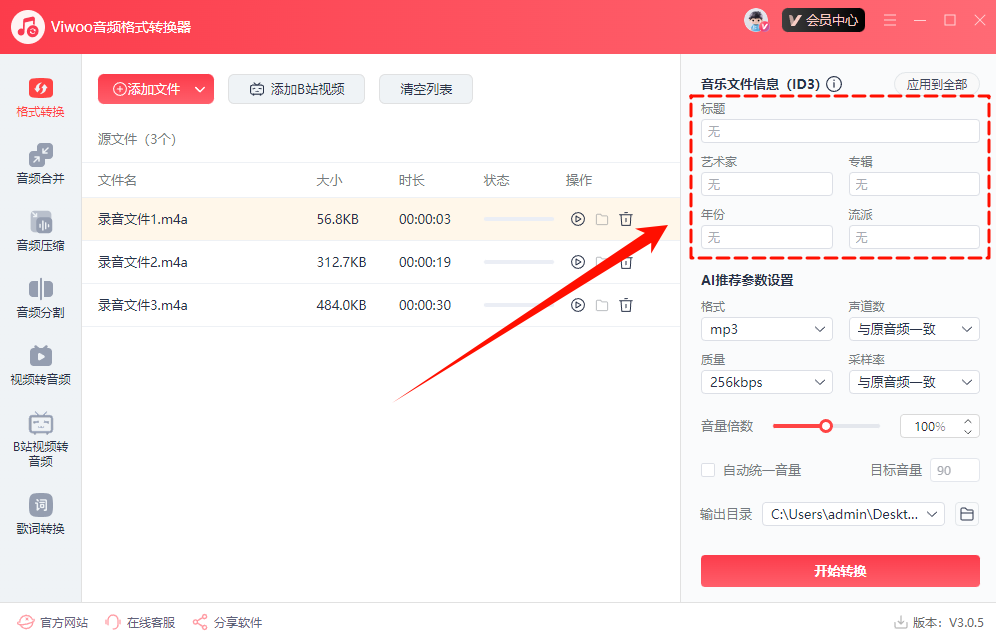Expand 格式 mp3 dropdown

[x=766, y=329]
